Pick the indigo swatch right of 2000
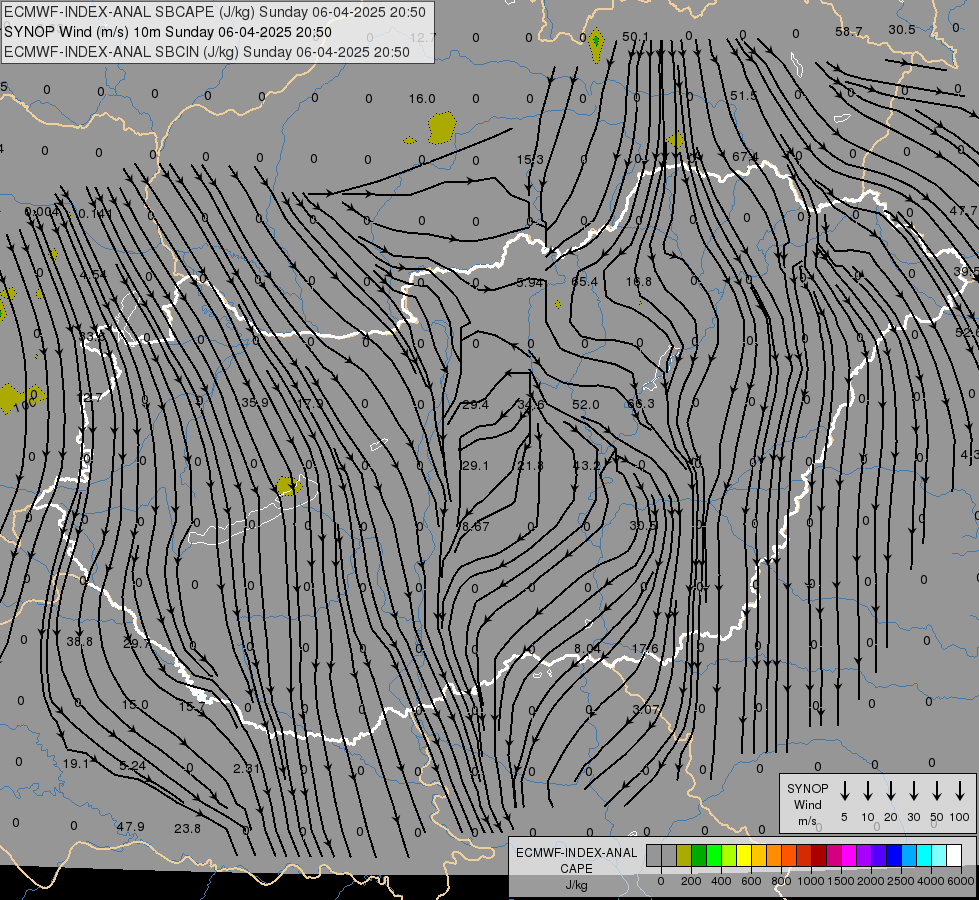 coord(878,856)
